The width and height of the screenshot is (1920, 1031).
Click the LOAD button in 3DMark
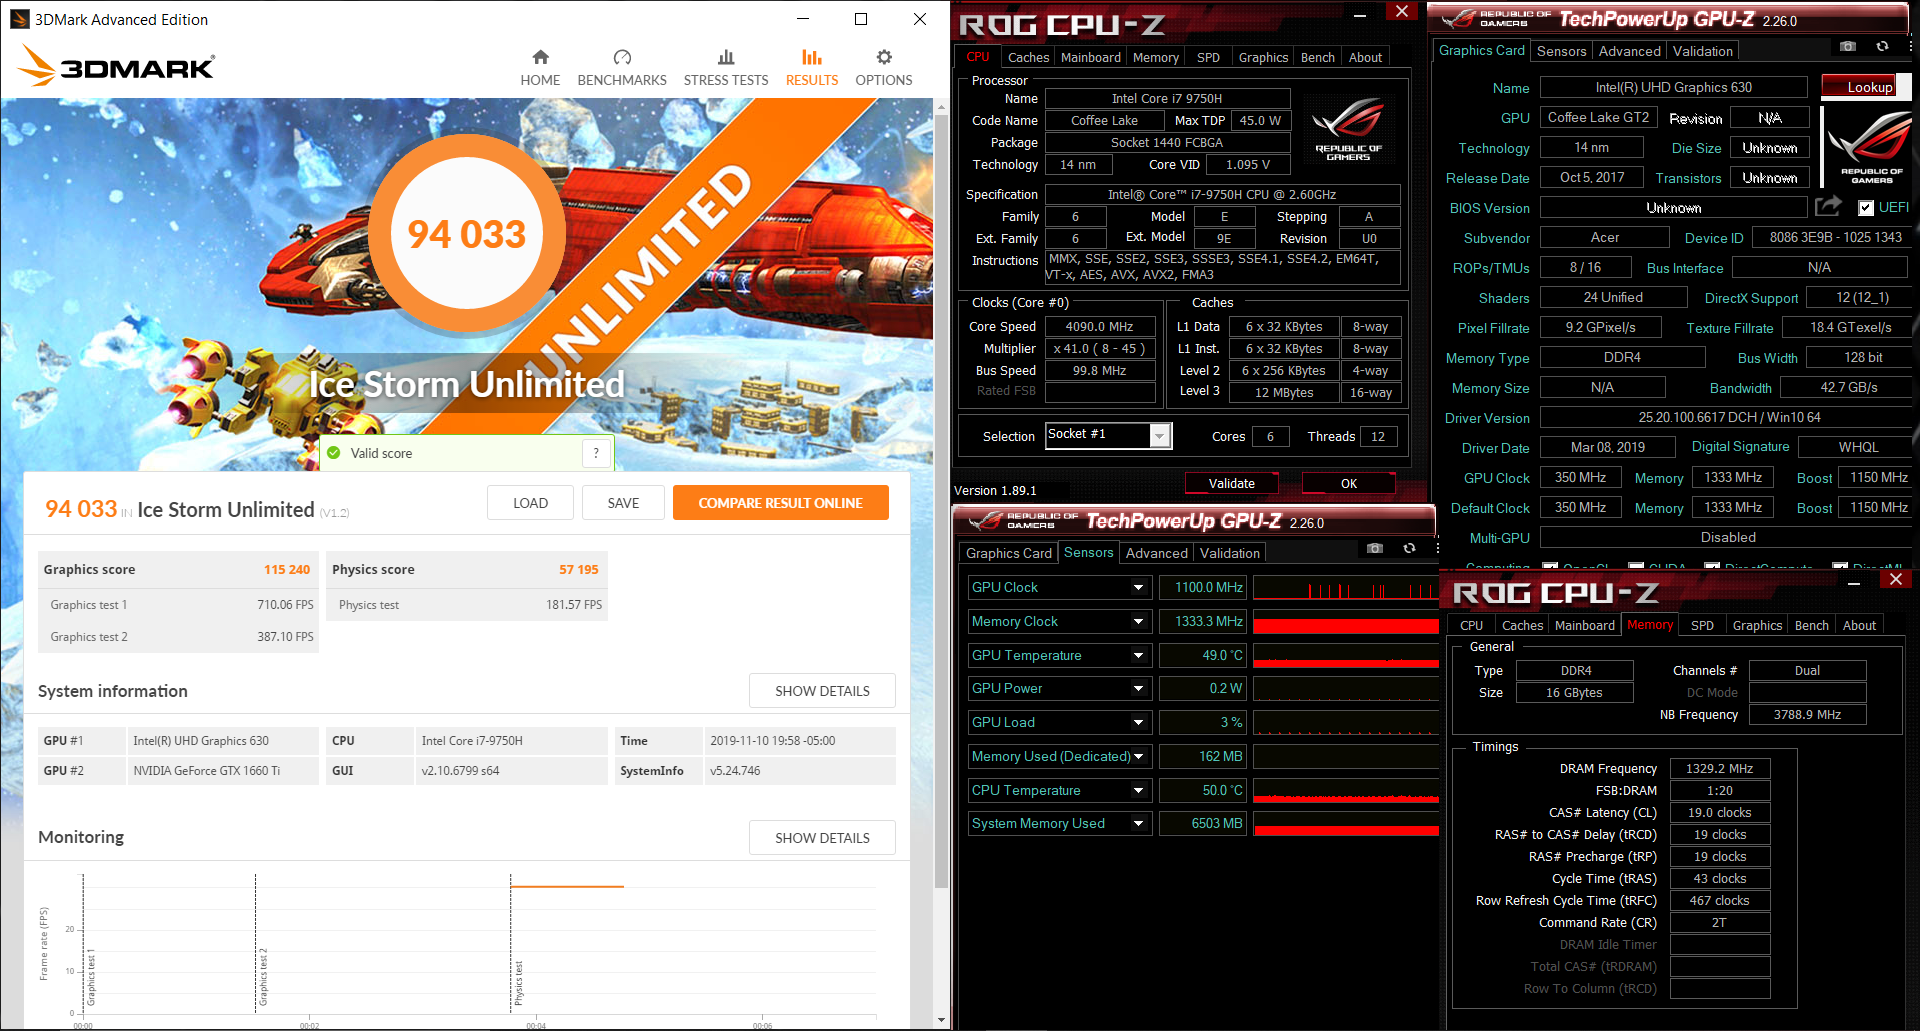coord(530,503)
